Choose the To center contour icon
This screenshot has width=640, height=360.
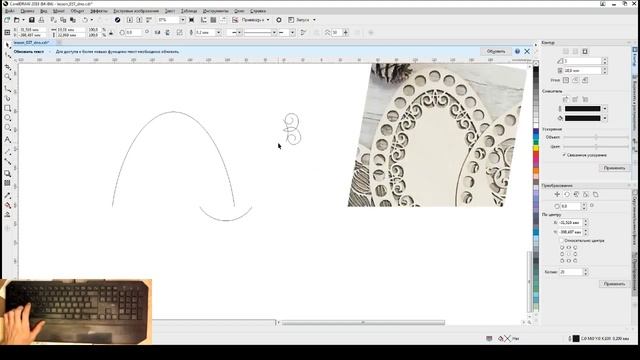pos(566,51)
